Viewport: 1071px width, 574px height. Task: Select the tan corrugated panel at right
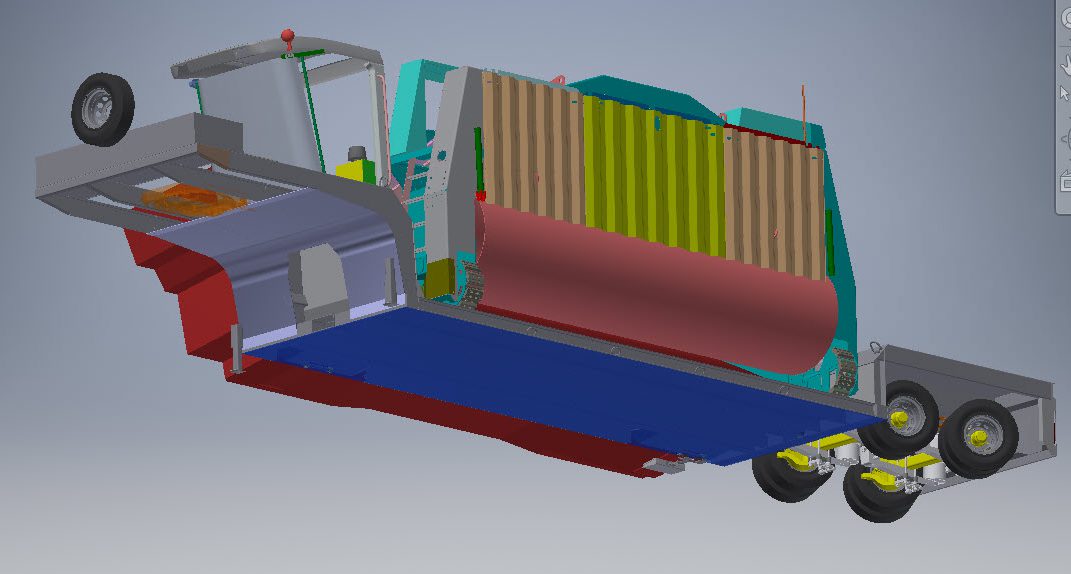[775, 203]
